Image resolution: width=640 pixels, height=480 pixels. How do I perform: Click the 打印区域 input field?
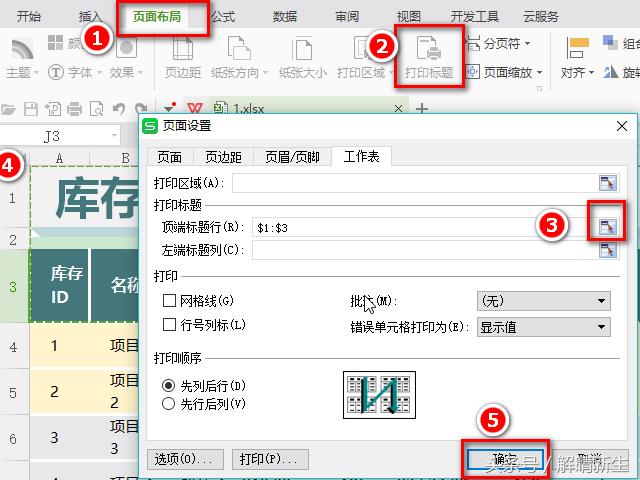[x=414, y=183]
